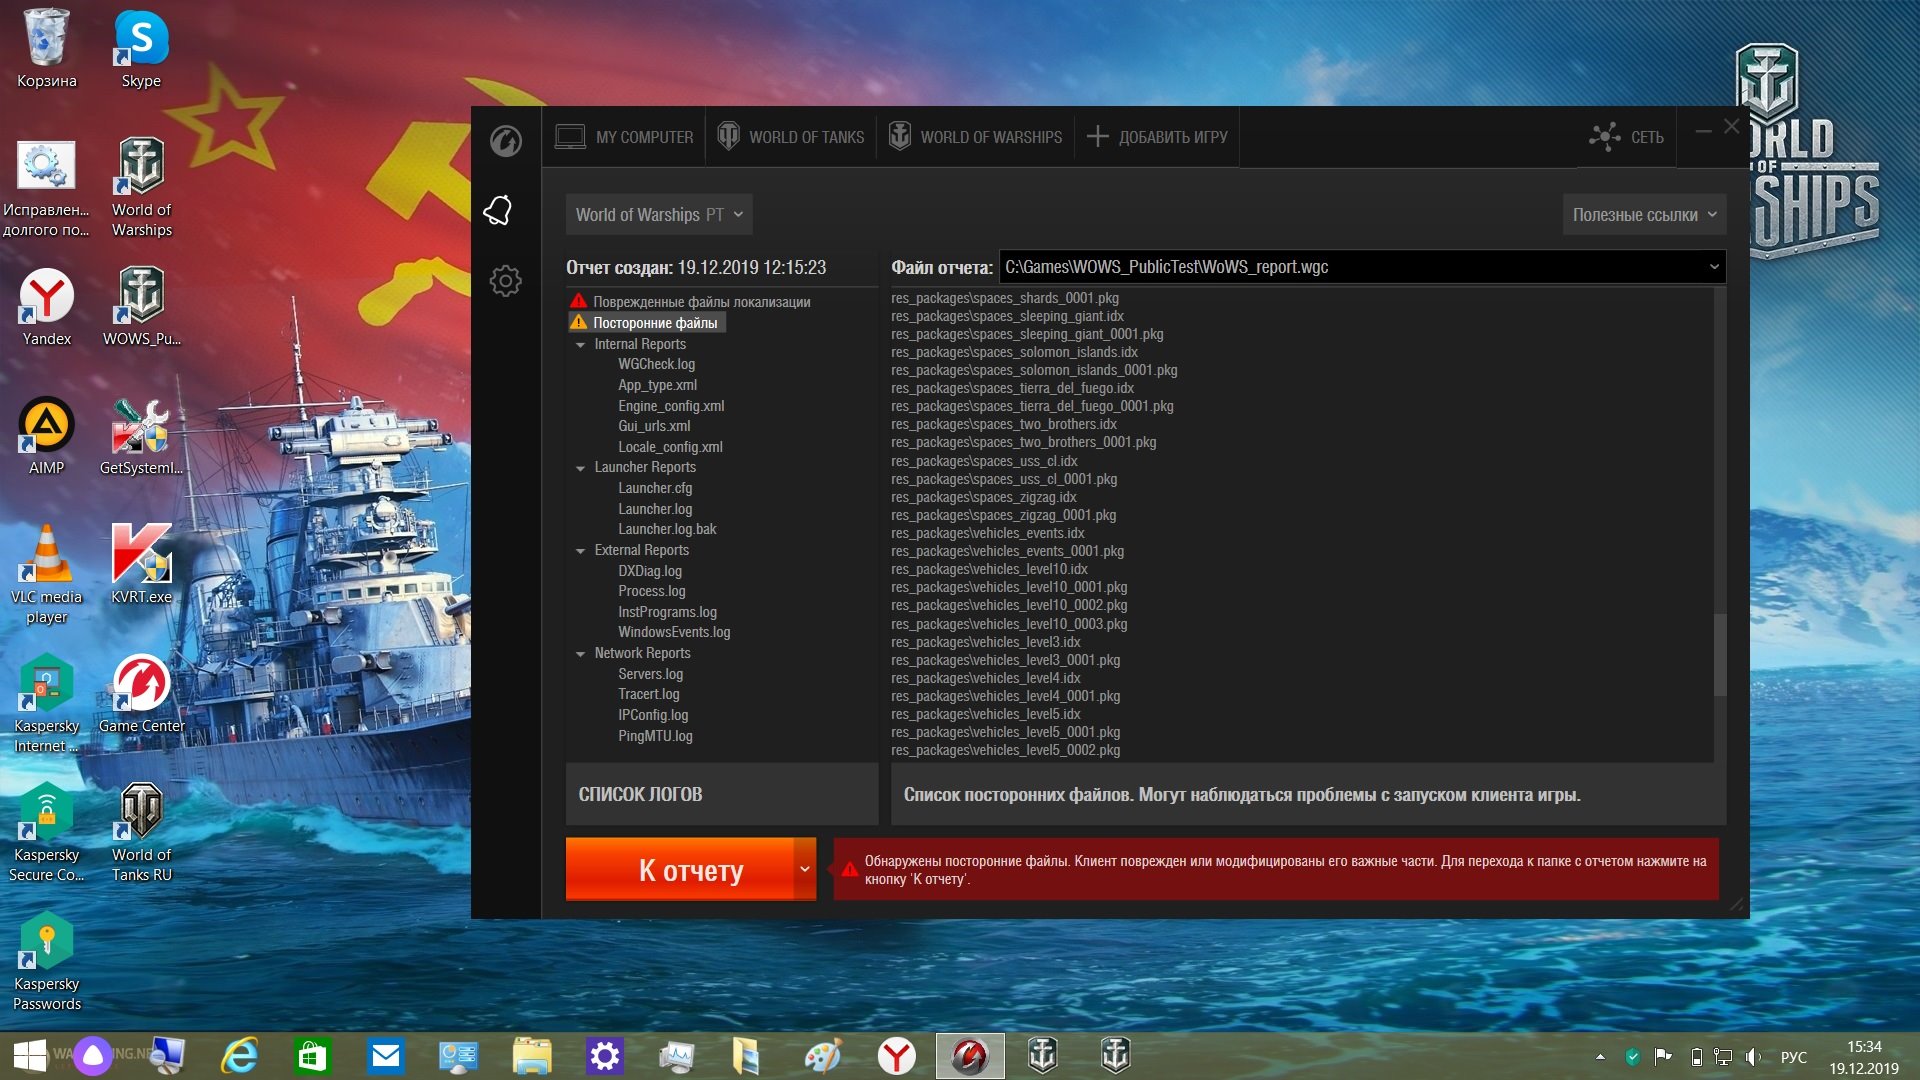
Task: Click the К отчету button
Action: (680, 869)
